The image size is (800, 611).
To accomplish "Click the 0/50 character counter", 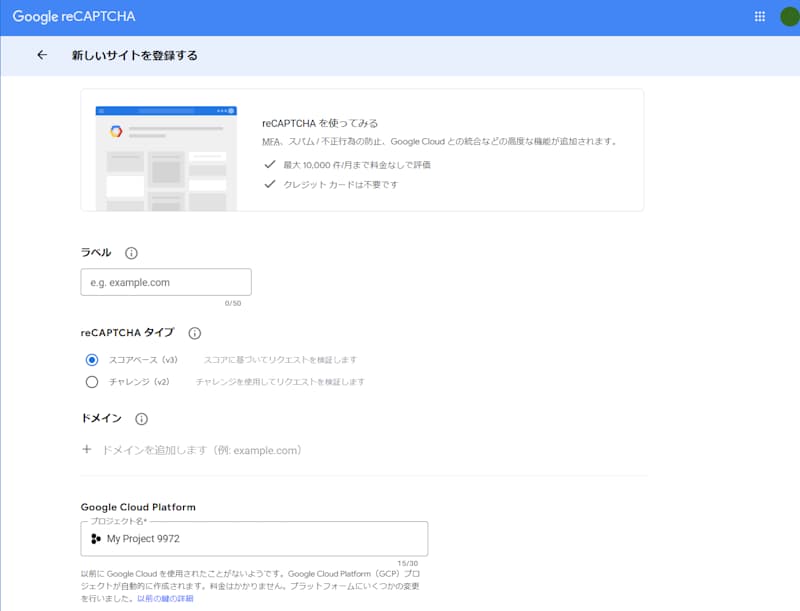I will [233, 303].
